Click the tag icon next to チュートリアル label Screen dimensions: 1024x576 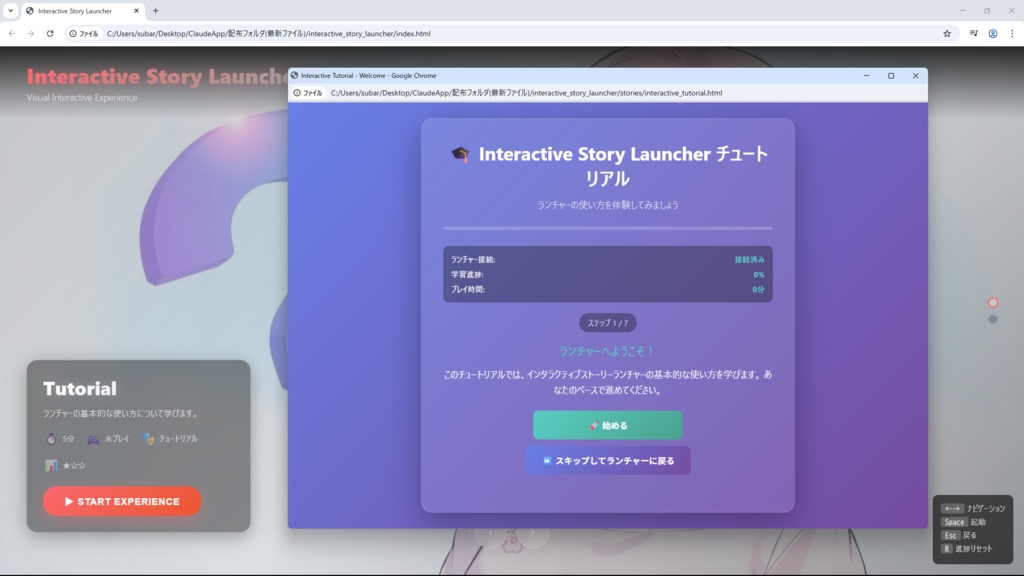tap(148, 439)
